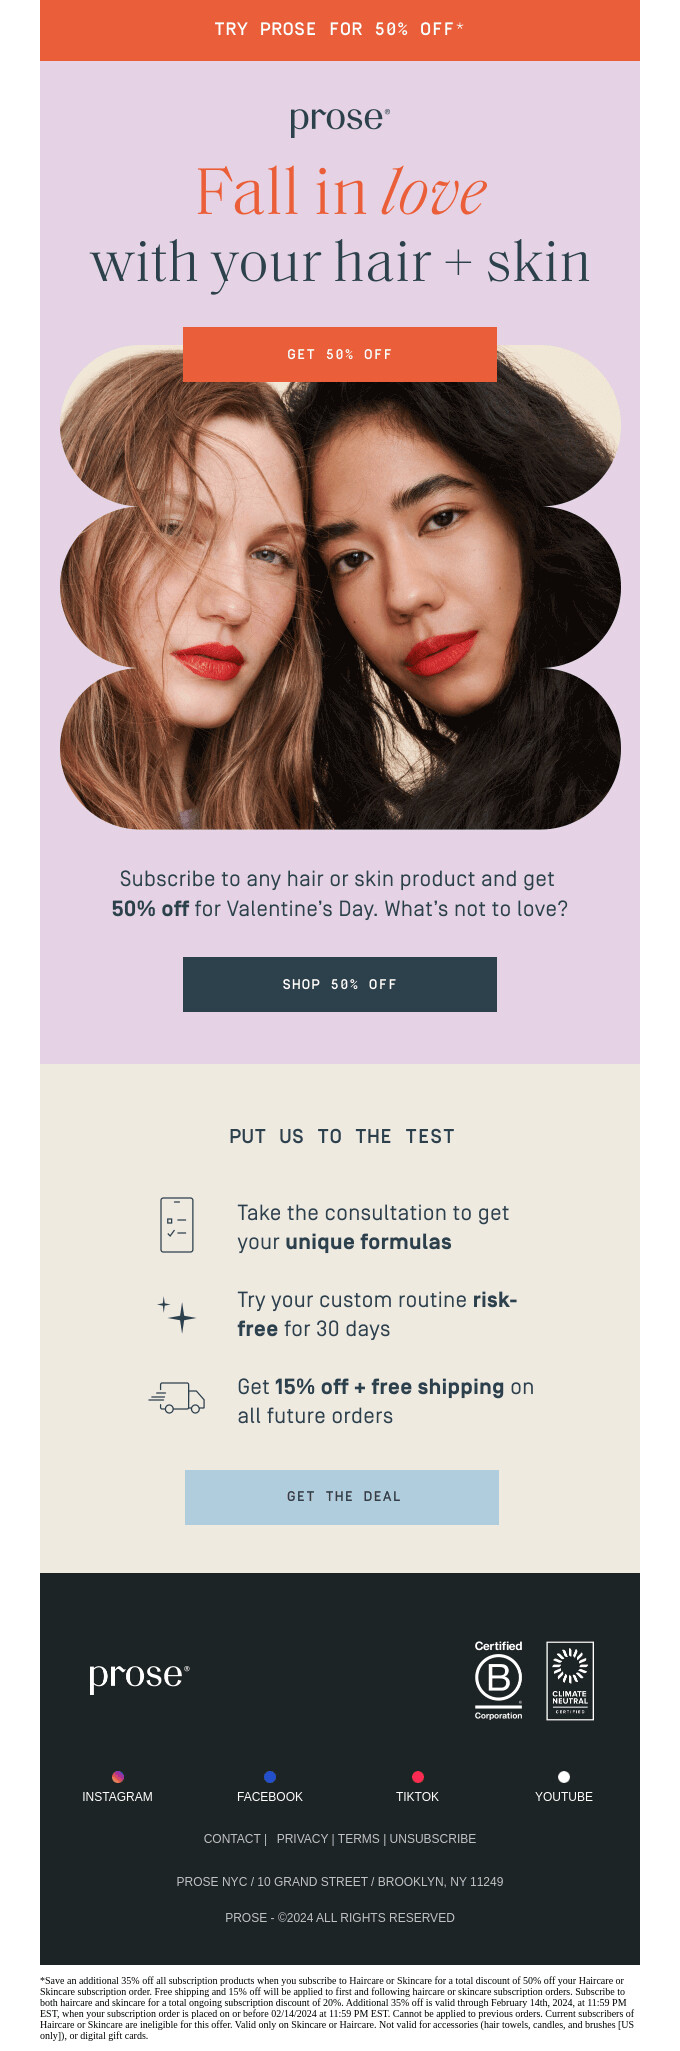This screenshot has height=2051, width=680.
Task: Click the TRY PROSE FOR 50% OFF banner
Action: point(339,30)
